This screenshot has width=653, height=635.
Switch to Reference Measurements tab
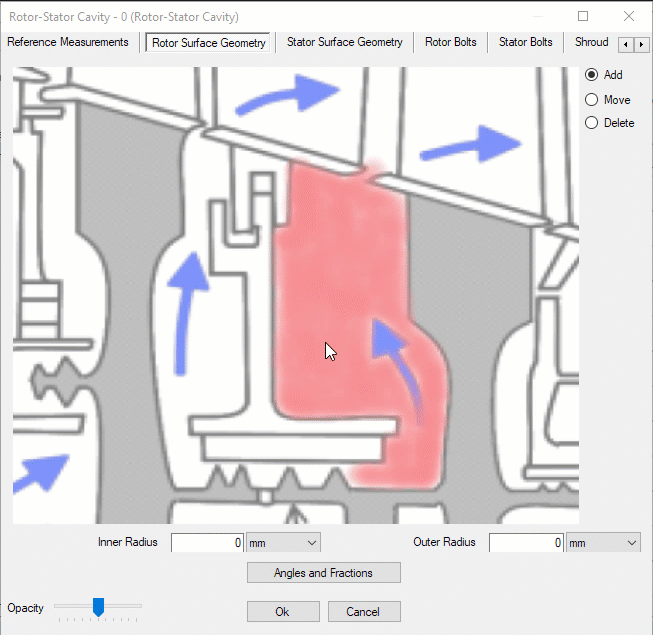[x=68, y=43]
